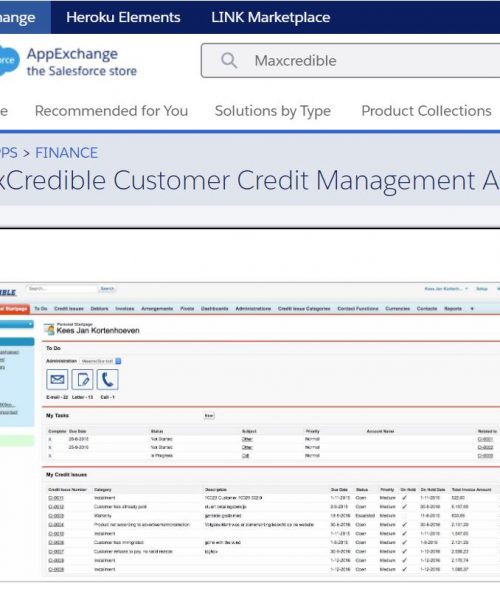Open Call subject link in My Tasks
Viewport: 500px width, 600px height.
tap(245, 456)
